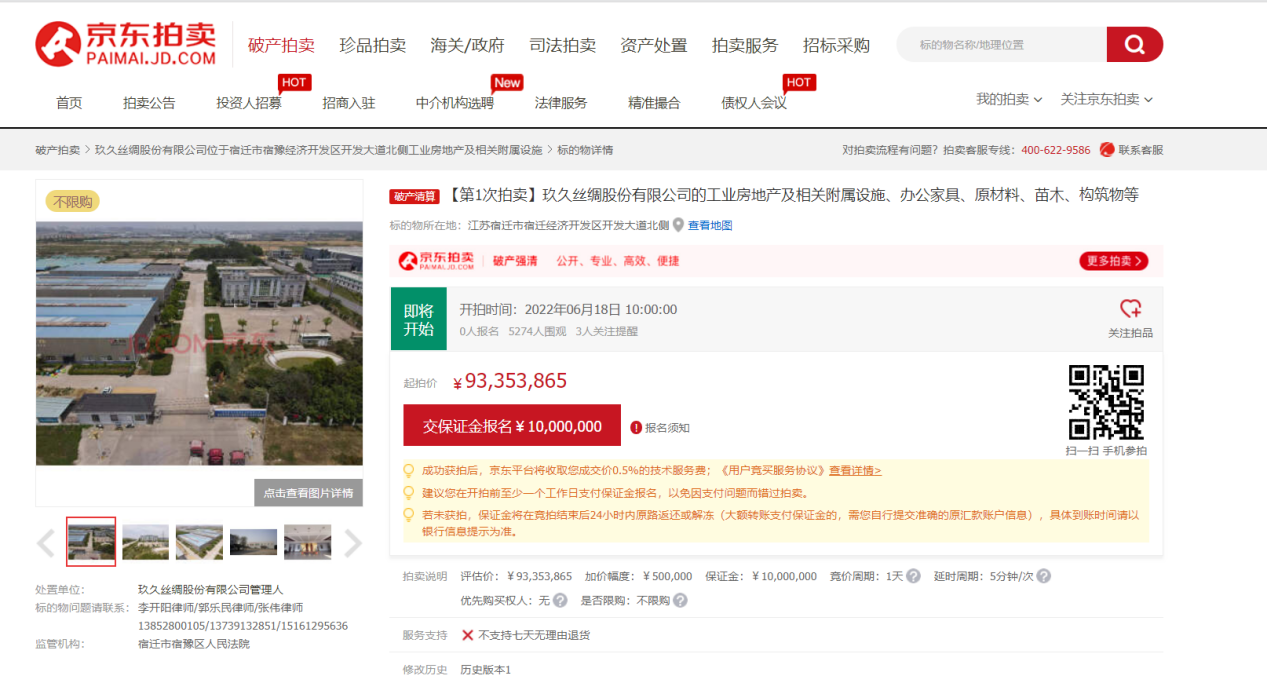Viewport: 1267px width, 683px height.
Task: Click the JD Paimai logo
Action: pyautogui.click(x=126, y=44)
